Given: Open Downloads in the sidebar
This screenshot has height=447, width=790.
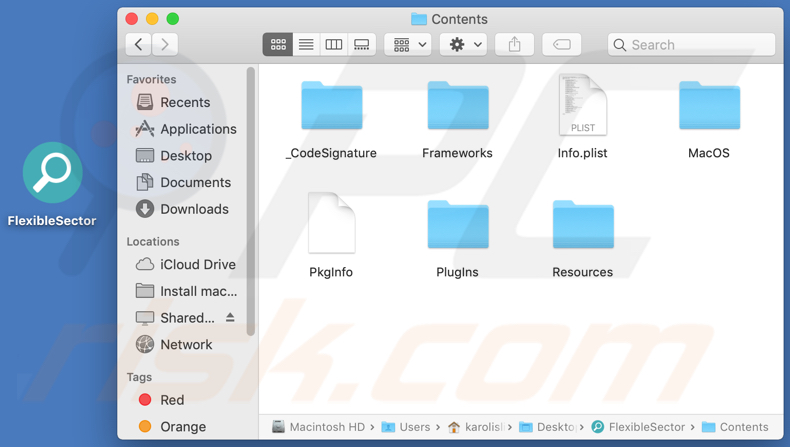Looking at the screenshot, I should coord(182,209).
